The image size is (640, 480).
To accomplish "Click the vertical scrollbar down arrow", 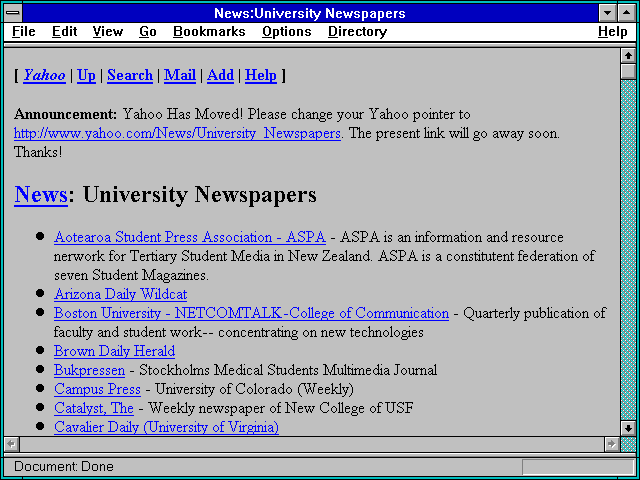I will pyautogui.click(x=628, y=428).
